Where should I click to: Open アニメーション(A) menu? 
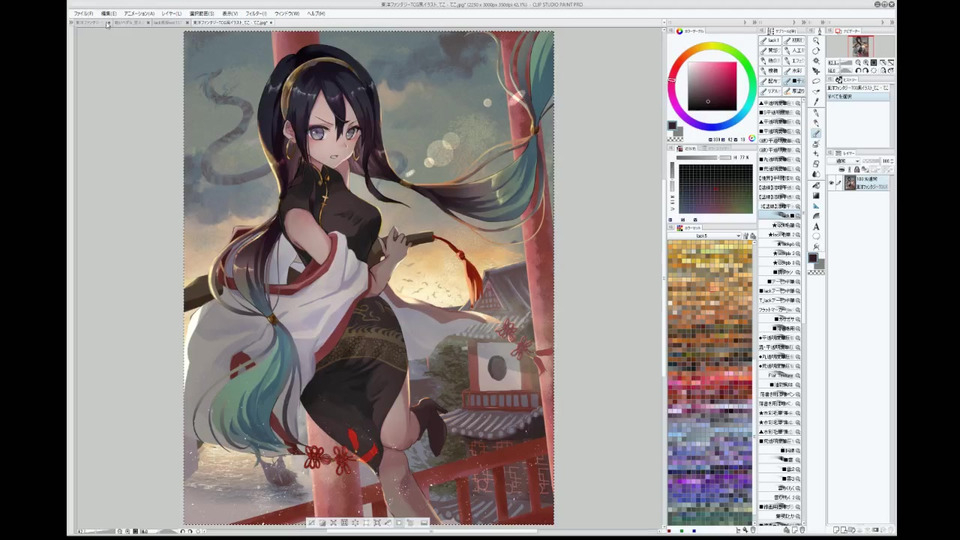[139, 13]
